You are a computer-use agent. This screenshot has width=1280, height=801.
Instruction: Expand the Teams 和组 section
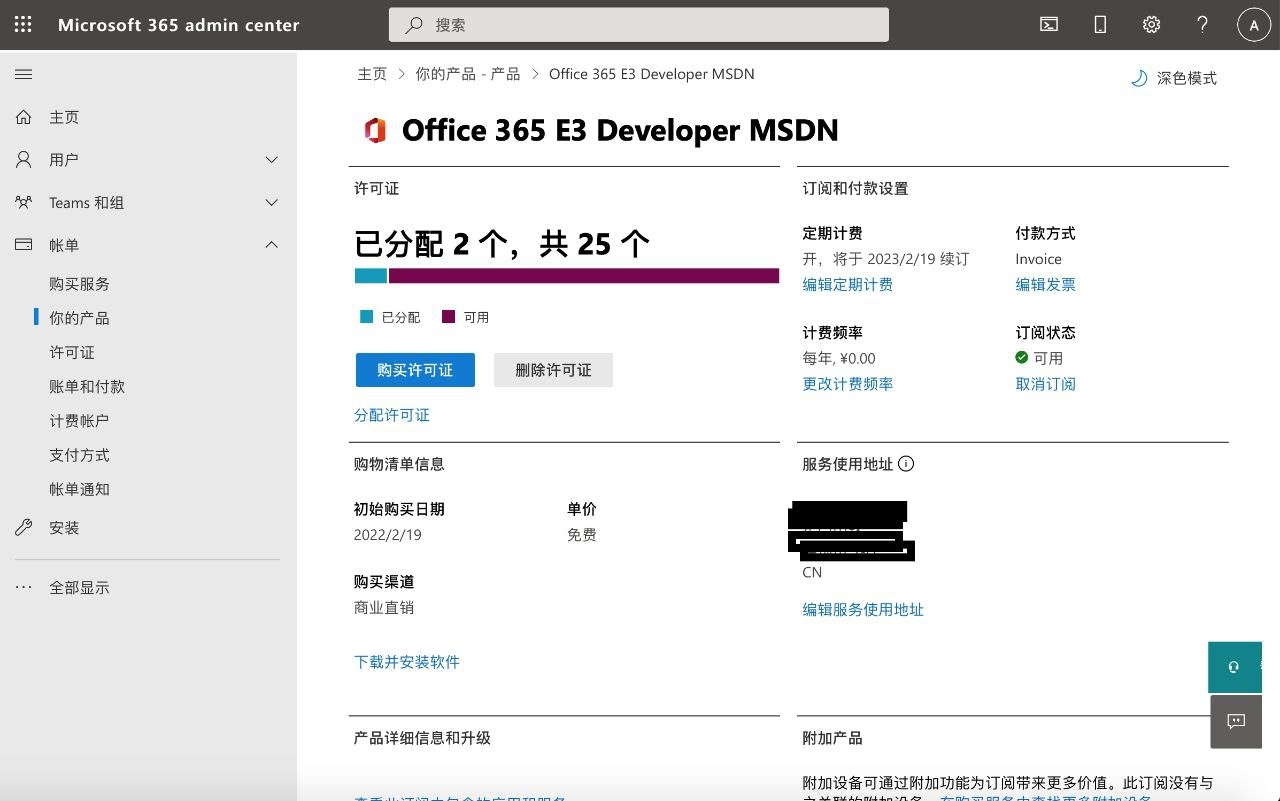[271, 203]
